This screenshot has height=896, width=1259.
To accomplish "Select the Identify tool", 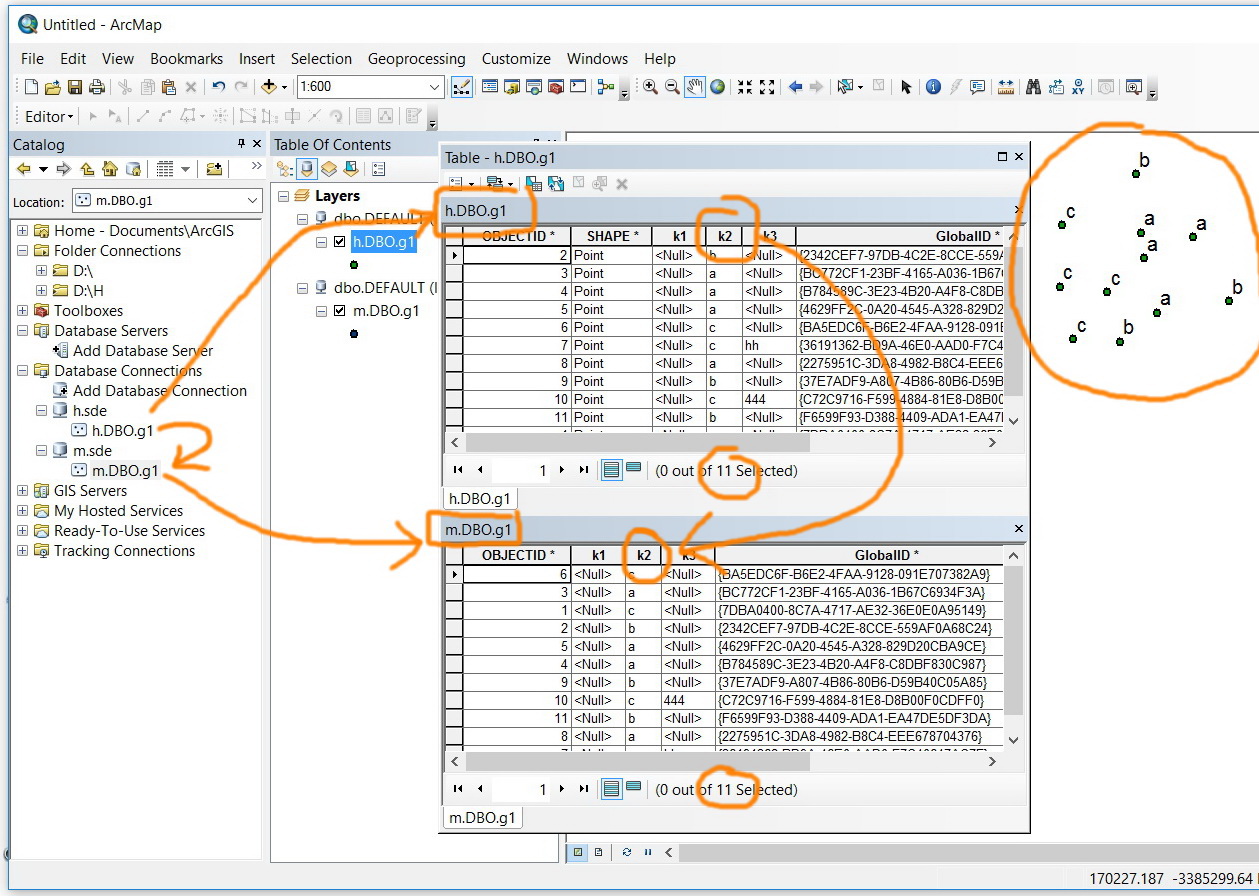I will coord(933,87).
